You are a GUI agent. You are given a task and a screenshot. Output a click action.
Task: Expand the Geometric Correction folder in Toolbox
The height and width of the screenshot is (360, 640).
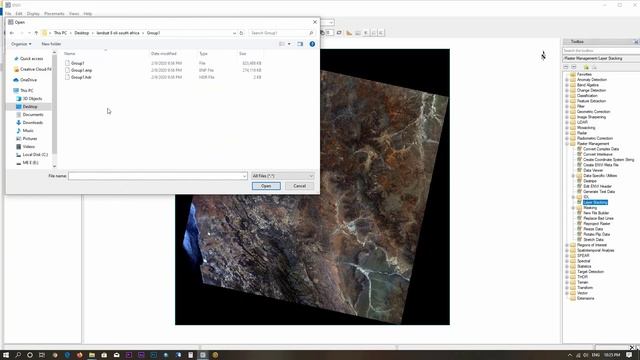pyautogui.click(x=567, y=112)
